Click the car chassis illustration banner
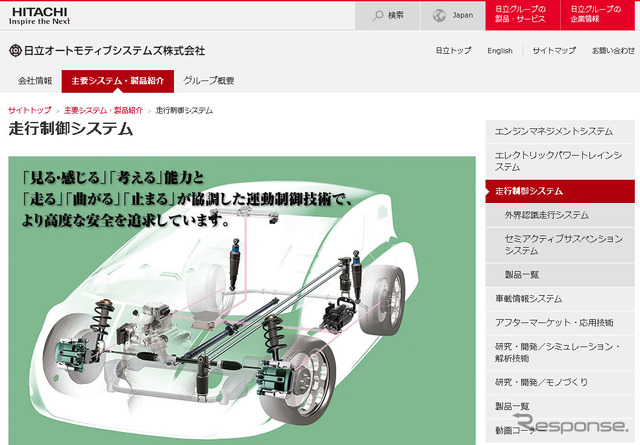The width and height of the screenshot is (640, 445). pos(242,300)
